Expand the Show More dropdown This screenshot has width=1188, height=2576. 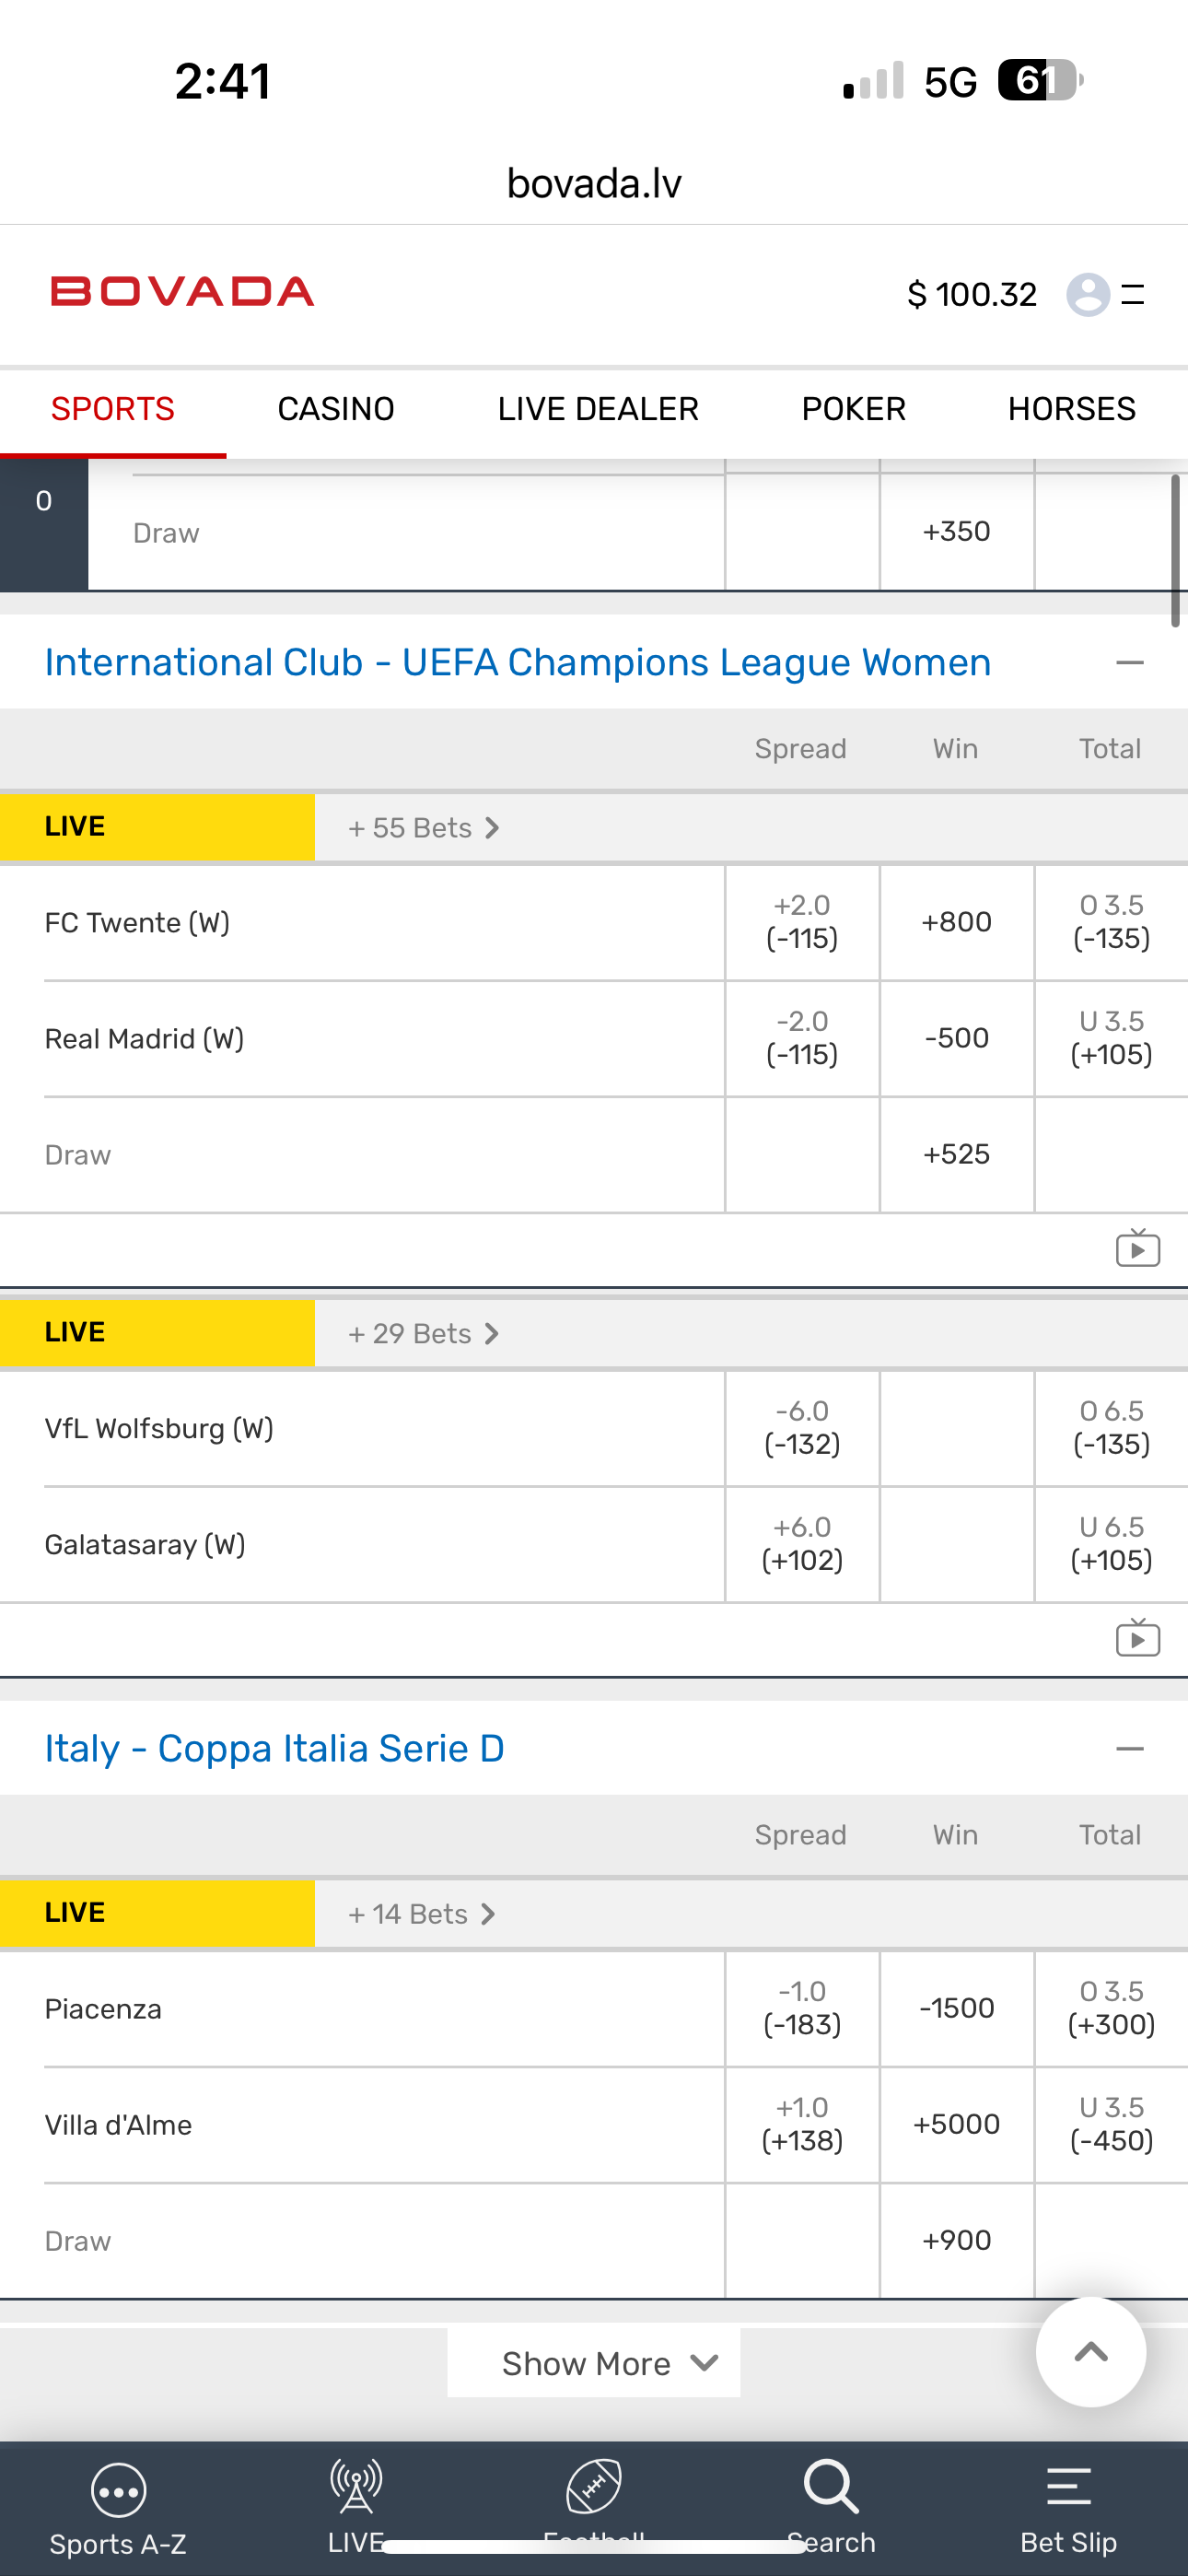click(594, 2363)
